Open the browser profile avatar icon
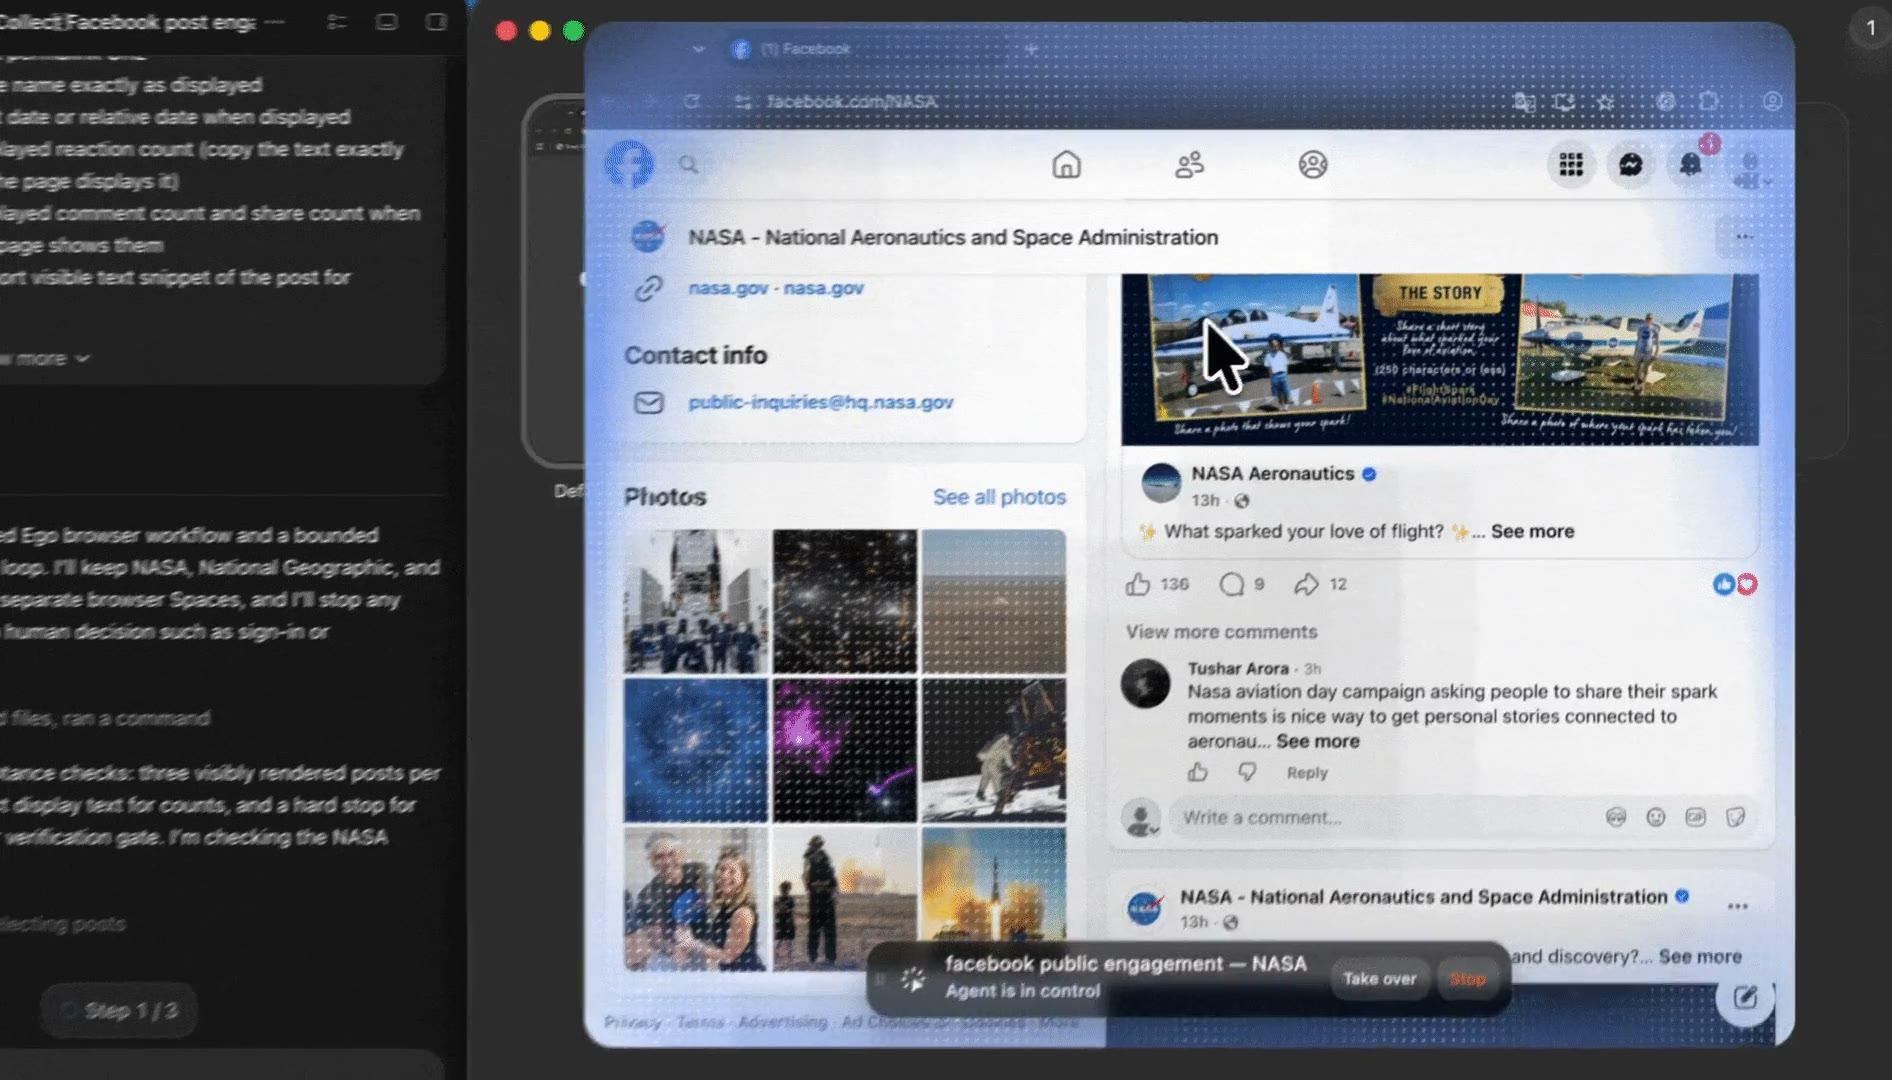The height and width of the screenshot is (1080, 1892). tap(1772, 101)
